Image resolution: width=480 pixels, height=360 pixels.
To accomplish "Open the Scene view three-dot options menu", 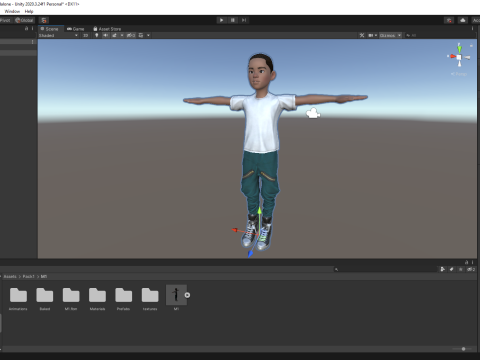I will point(472,29).
